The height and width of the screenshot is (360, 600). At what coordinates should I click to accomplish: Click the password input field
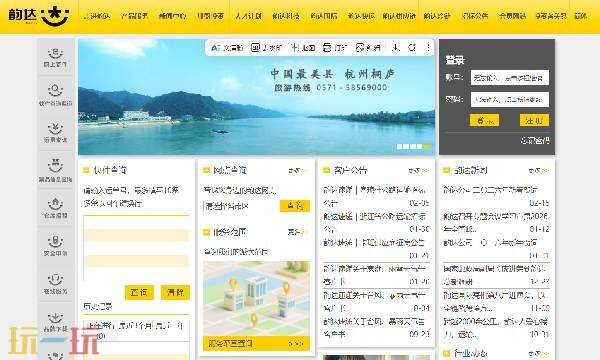coord(510,99)
